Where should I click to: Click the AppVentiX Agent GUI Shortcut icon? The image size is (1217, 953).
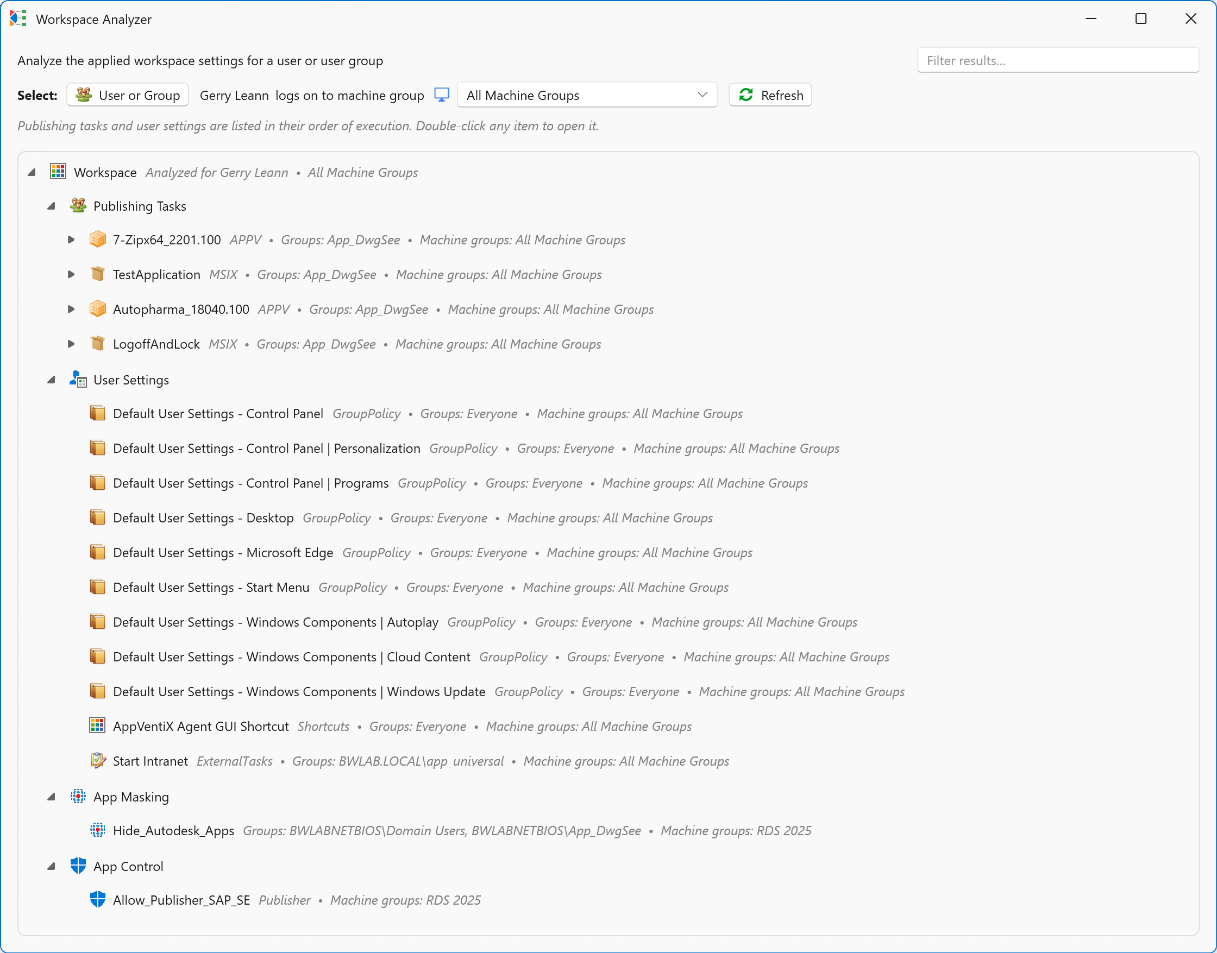(x=97, y=726)
